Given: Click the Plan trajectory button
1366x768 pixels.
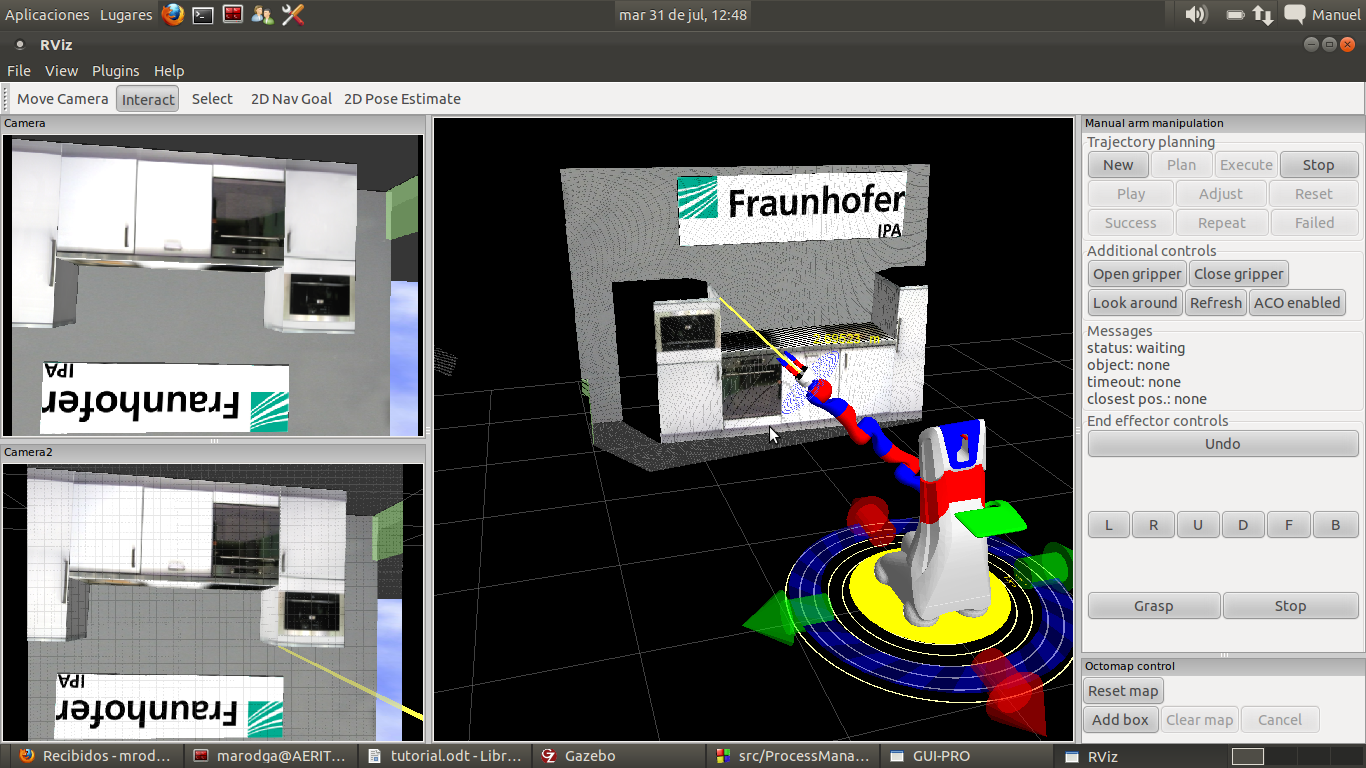Looking at the screenshot, I should (1182, 165).
